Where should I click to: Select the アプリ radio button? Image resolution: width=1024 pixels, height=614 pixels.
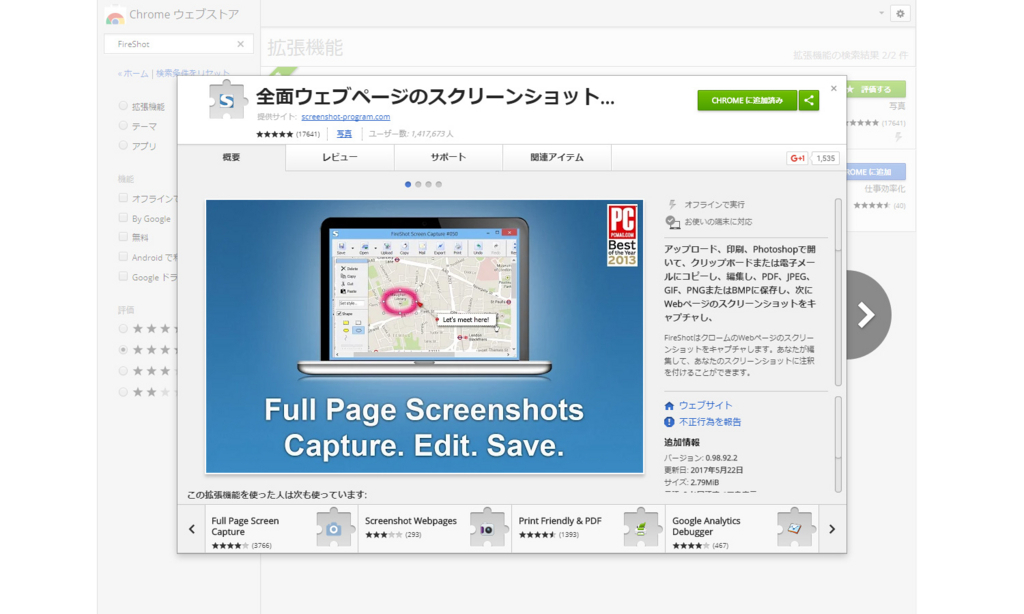tap(123, 146)
